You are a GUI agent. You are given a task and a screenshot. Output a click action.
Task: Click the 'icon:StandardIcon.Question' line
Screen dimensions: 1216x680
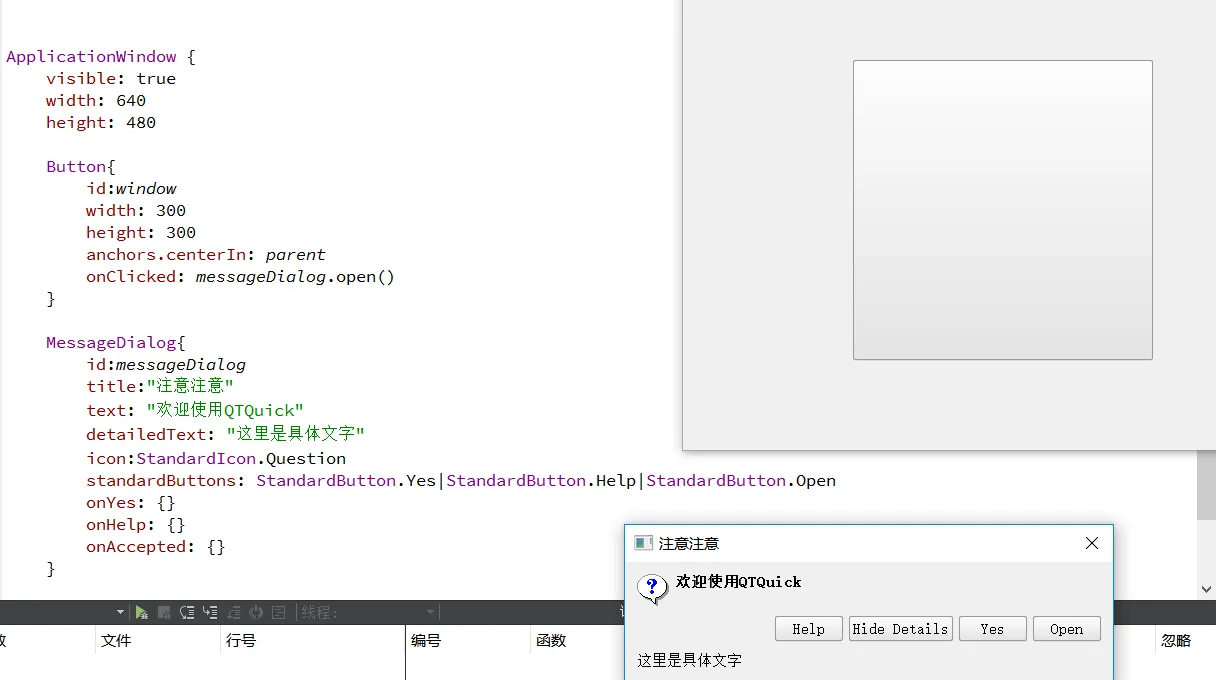tap(216, 459)
